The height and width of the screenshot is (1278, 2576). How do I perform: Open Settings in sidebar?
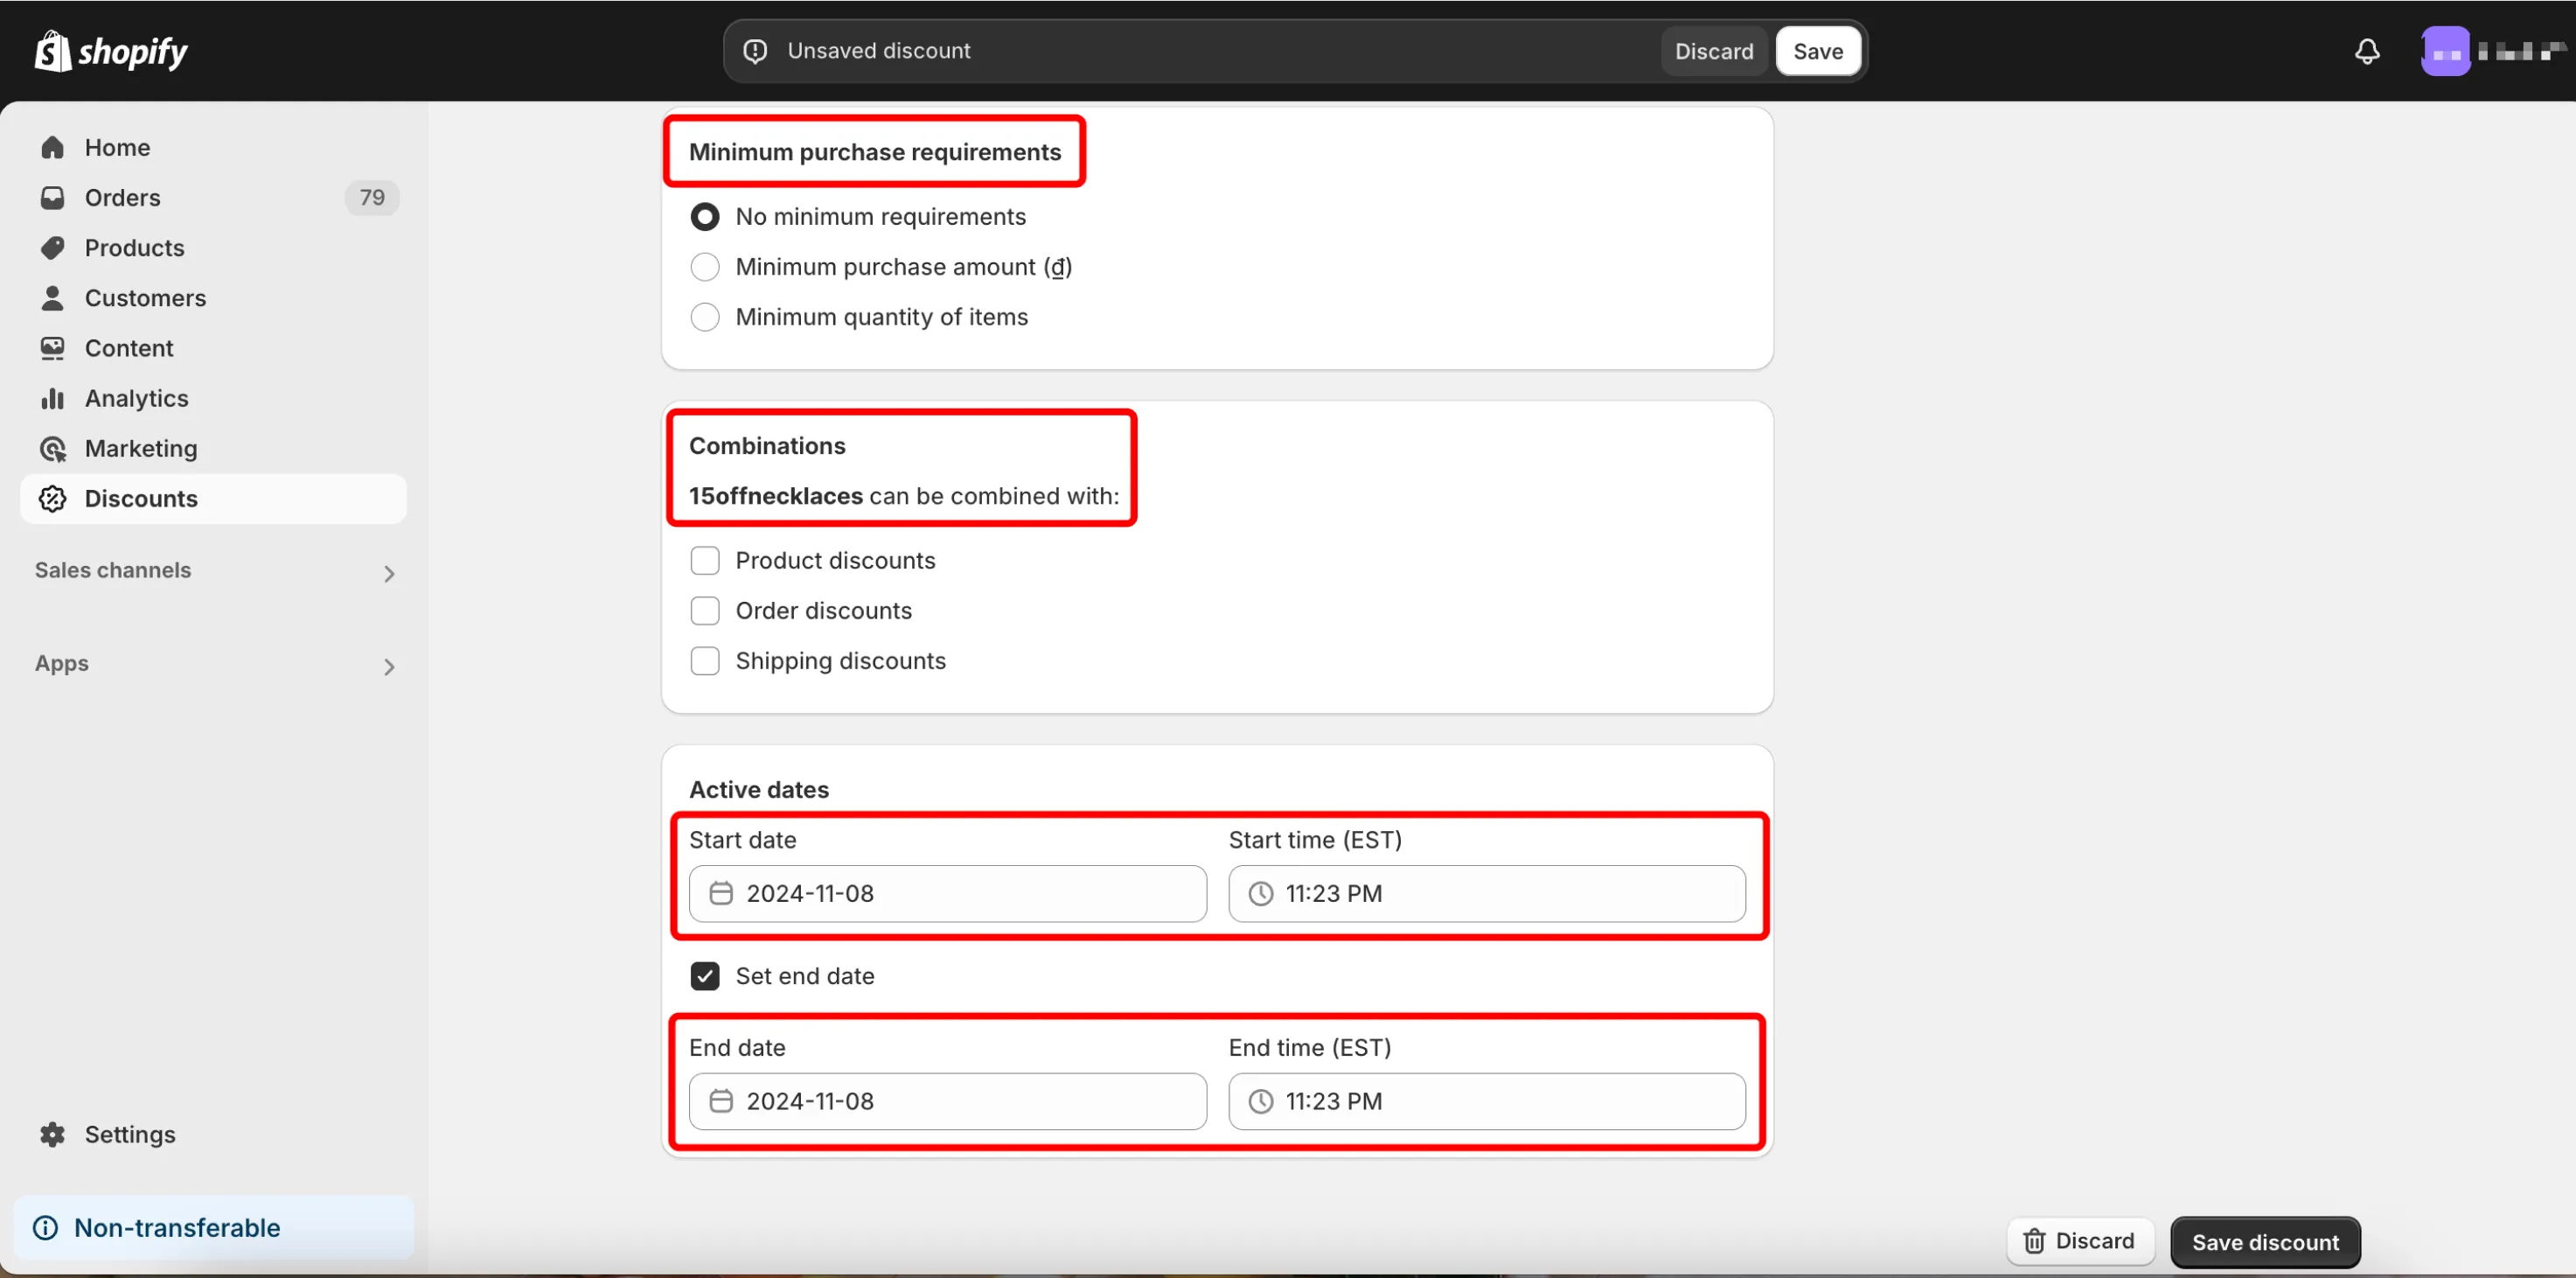213,1134
